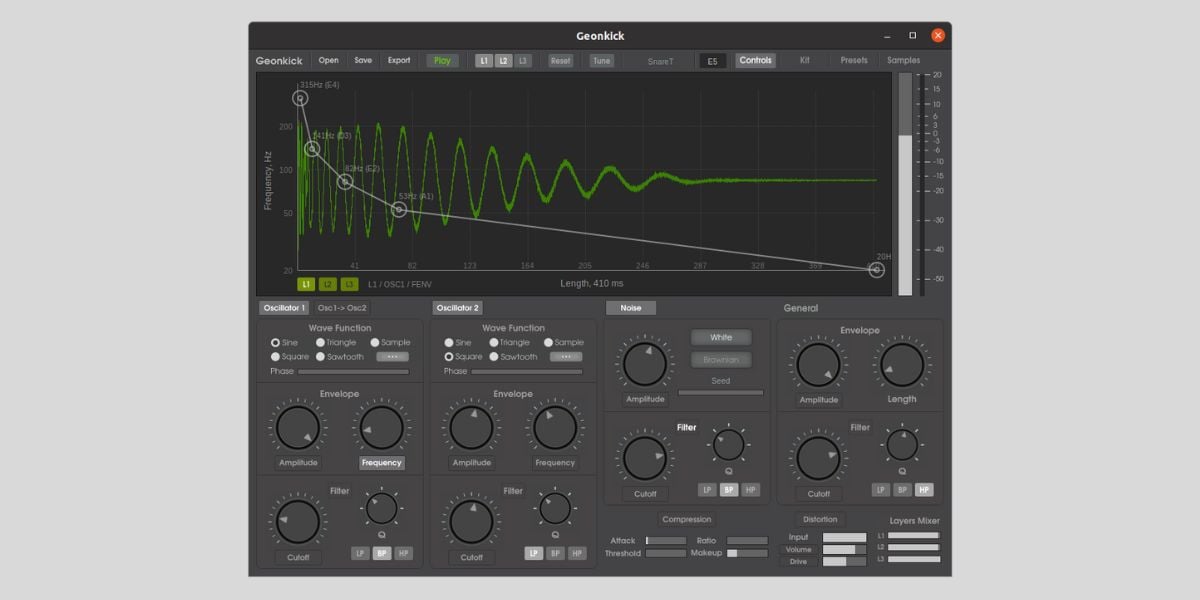Image resolution: width=1200 pixels, height=600 pixels.
Task: Adjust the Distortion Drive slider
Action: (x=844, y=562)
